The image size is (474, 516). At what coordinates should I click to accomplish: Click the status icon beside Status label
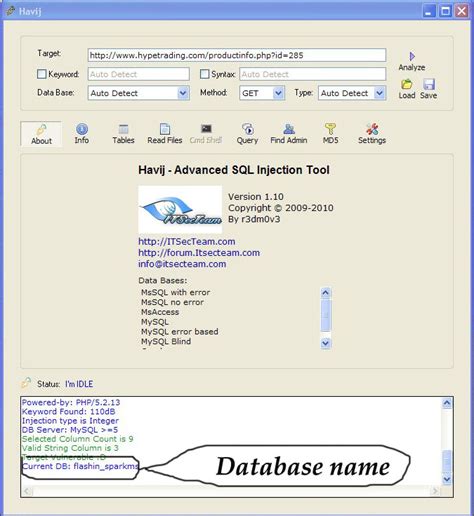26,383
